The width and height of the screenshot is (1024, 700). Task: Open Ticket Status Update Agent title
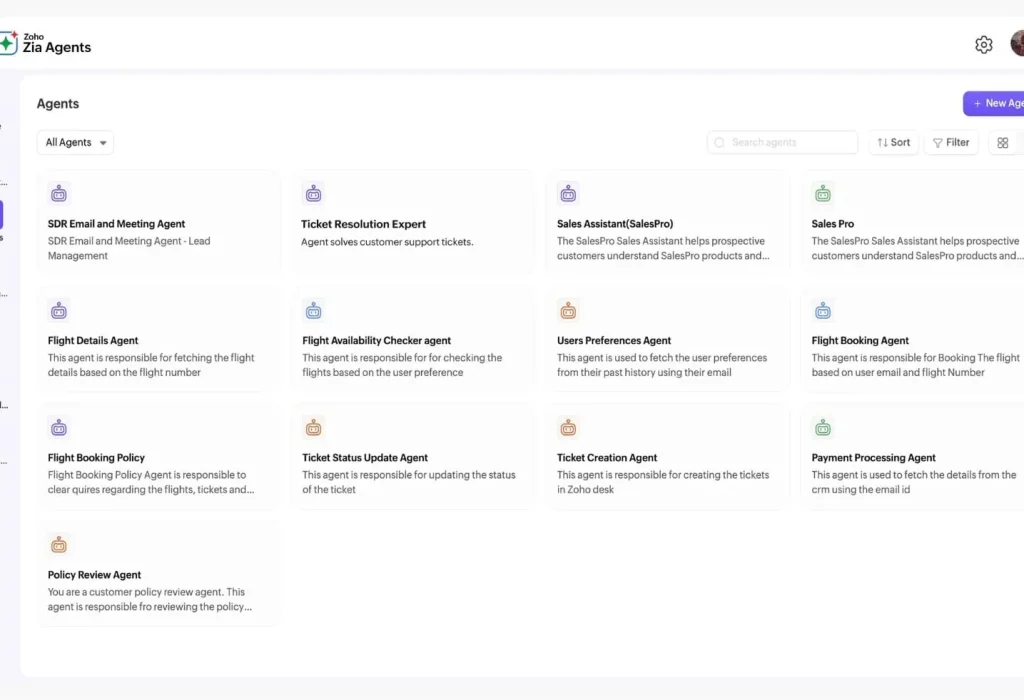[365, 458]
